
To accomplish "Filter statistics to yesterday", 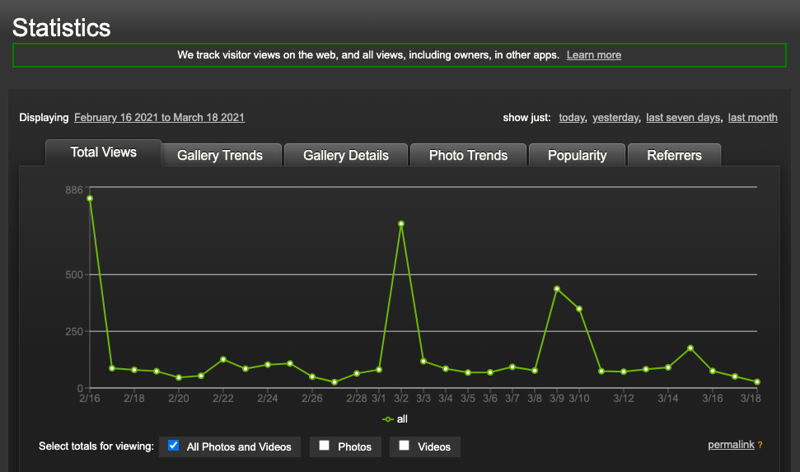I will [x=615, y=117].
